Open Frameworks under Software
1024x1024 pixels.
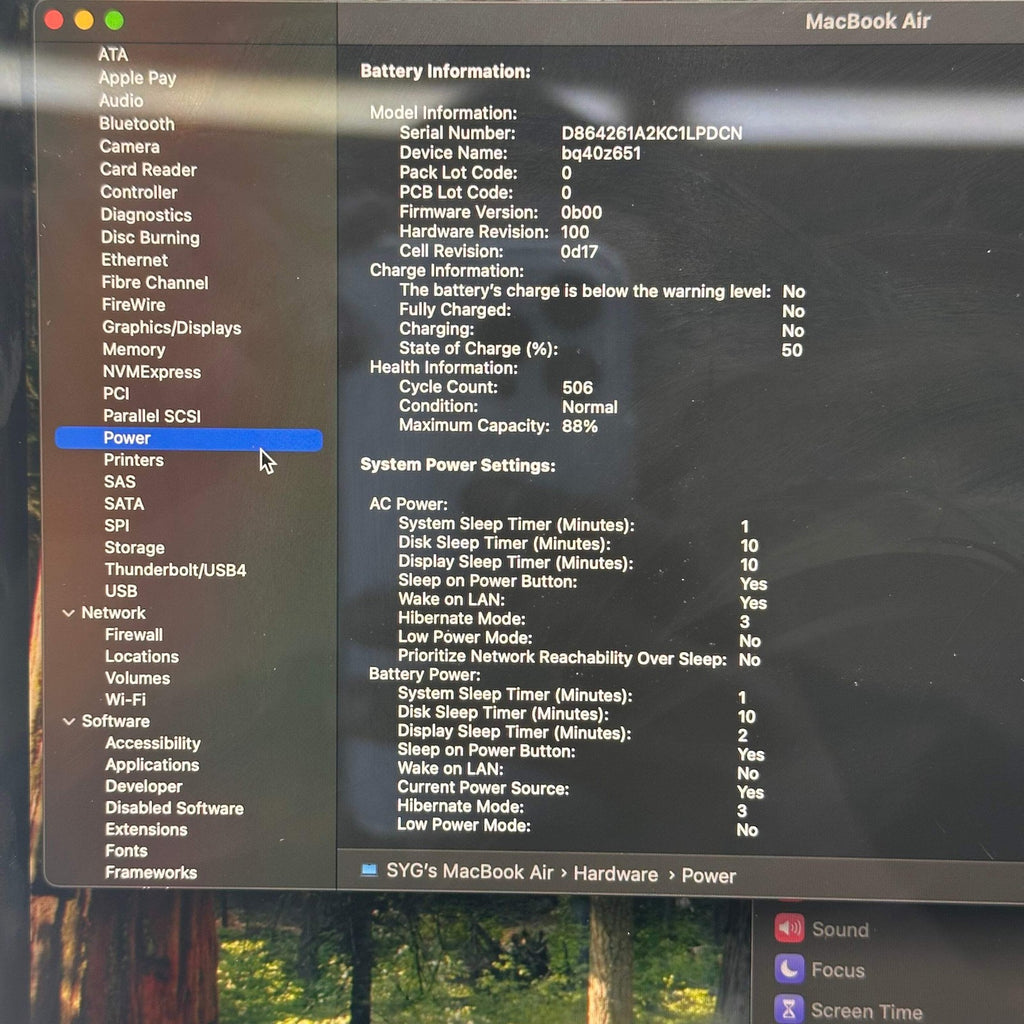151,872
